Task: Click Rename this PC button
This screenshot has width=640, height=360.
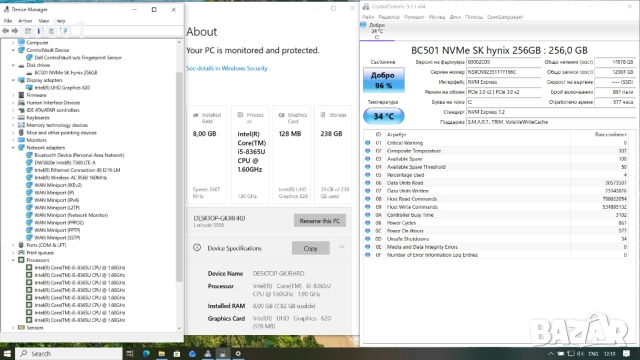Action: pyautogui.click(x=320, y=221)
